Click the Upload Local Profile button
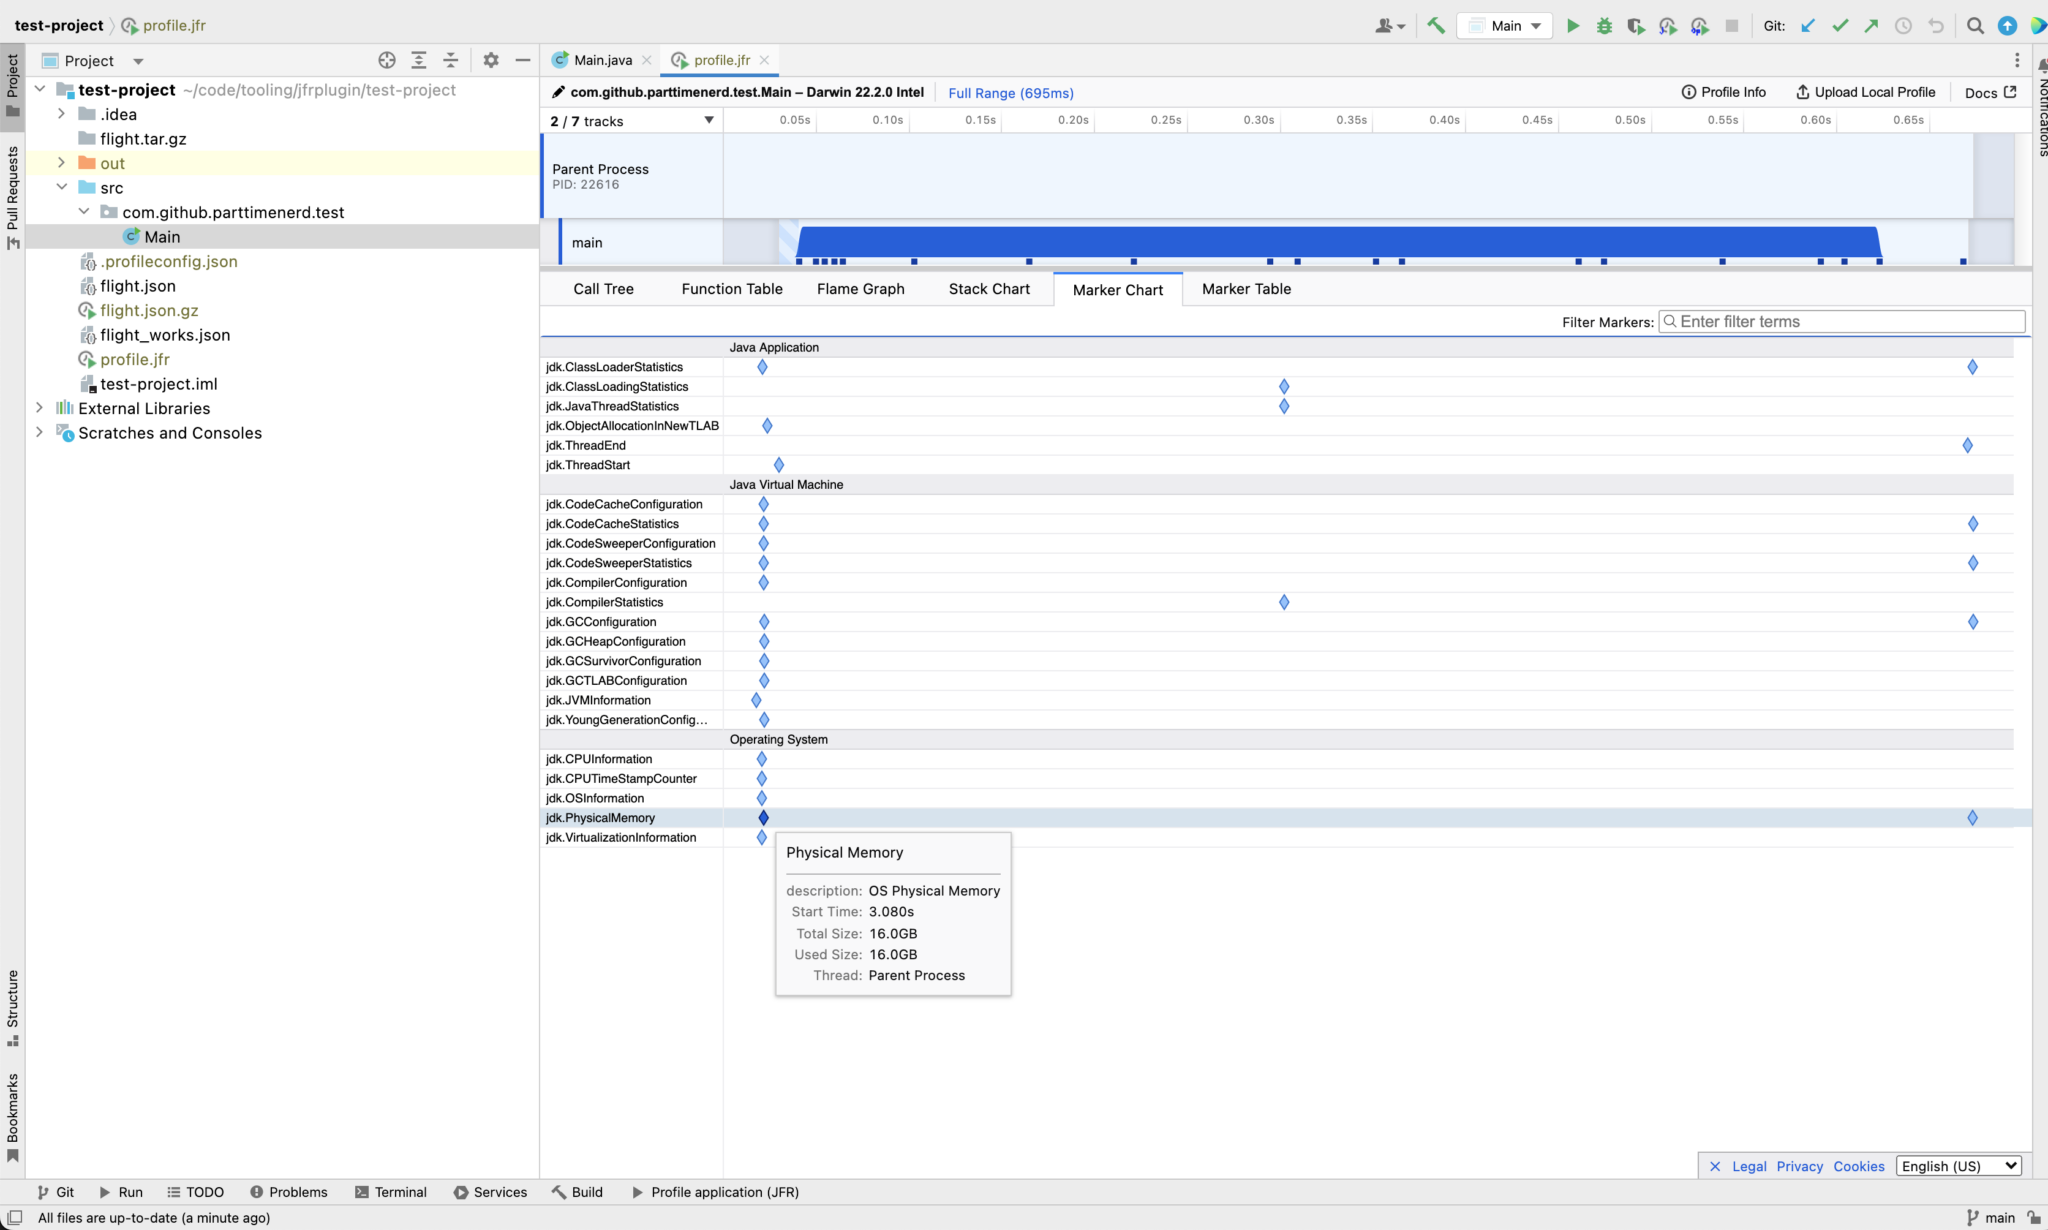The width and height of the screenshot is (2048, 1230). (x=1866, y=92)
